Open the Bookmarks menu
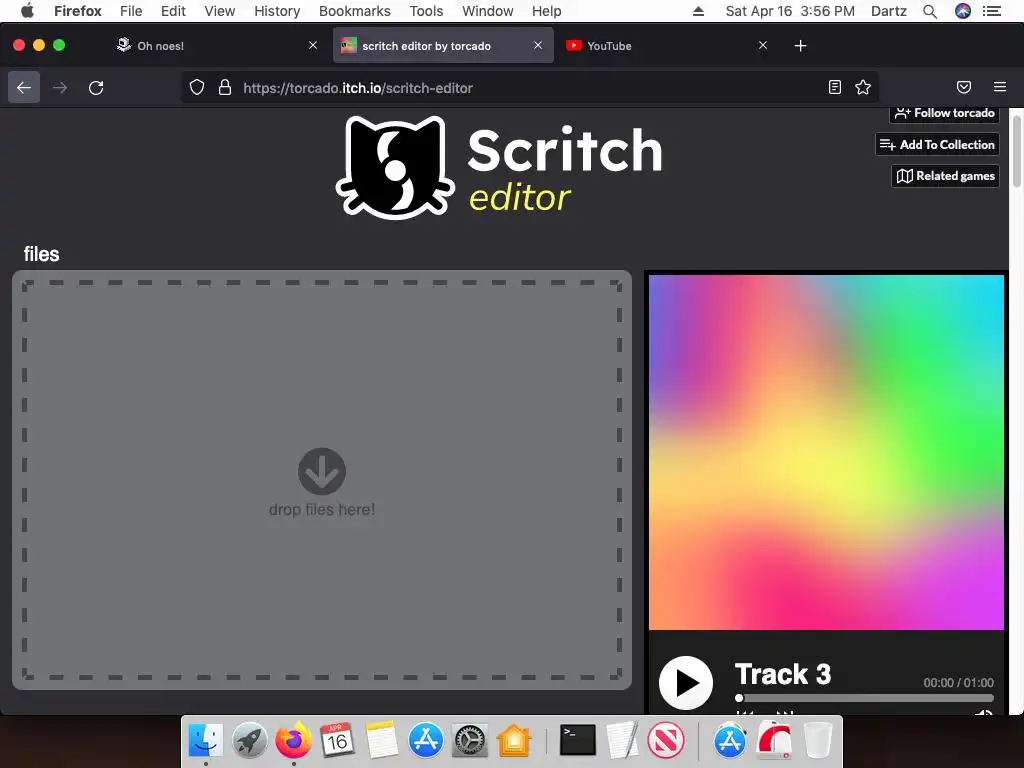The width and height of the screenshot is (1024, 768). [x=355, y=11]
